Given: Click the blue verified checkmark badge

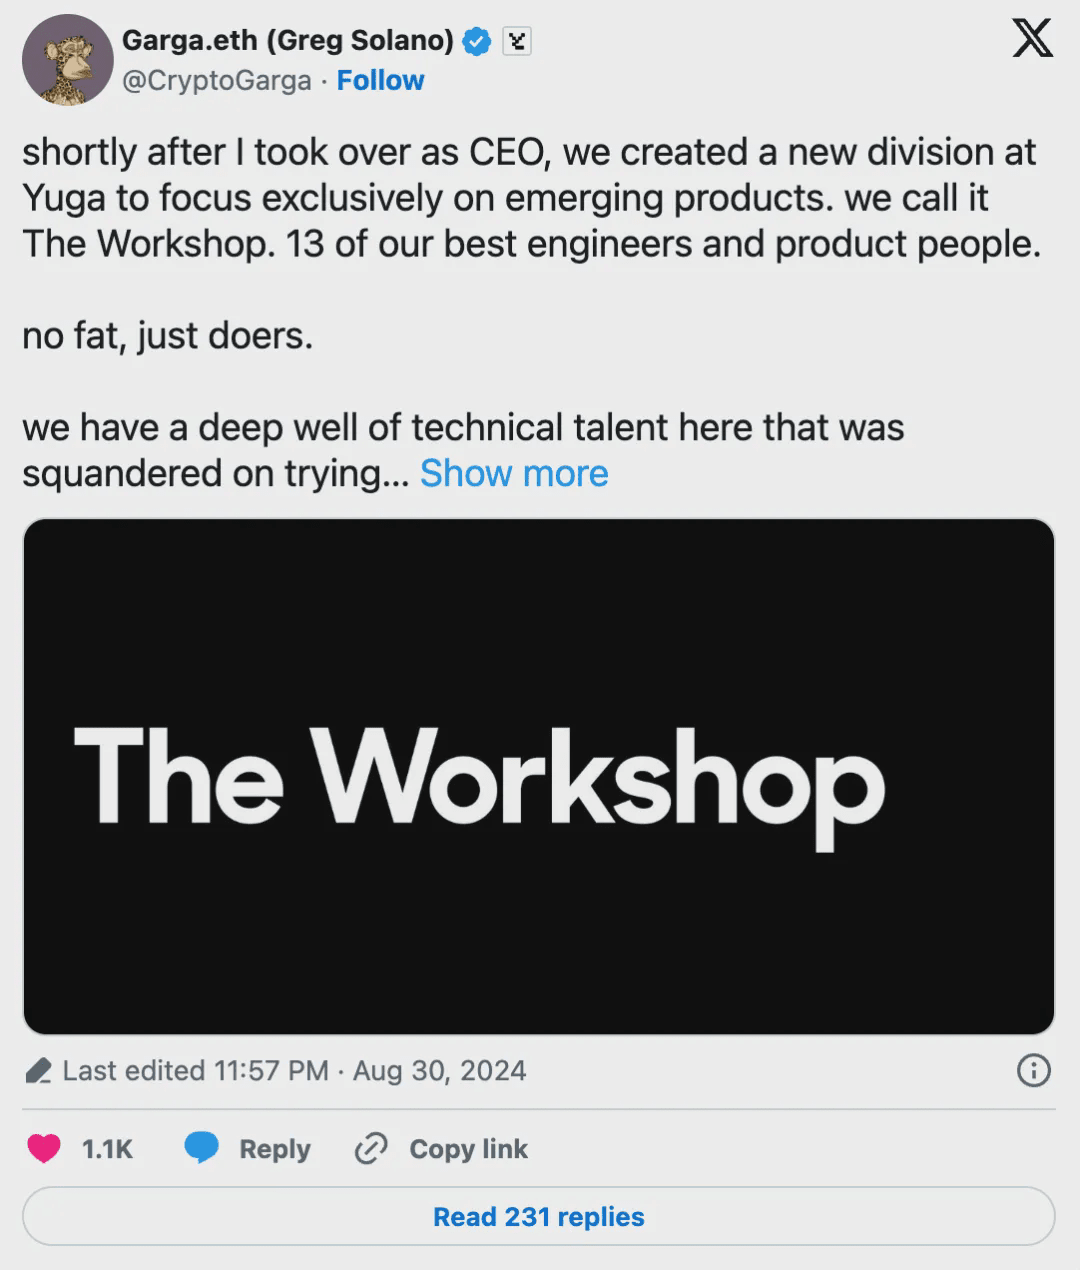Looking at the screenshot, I should 477,42.
